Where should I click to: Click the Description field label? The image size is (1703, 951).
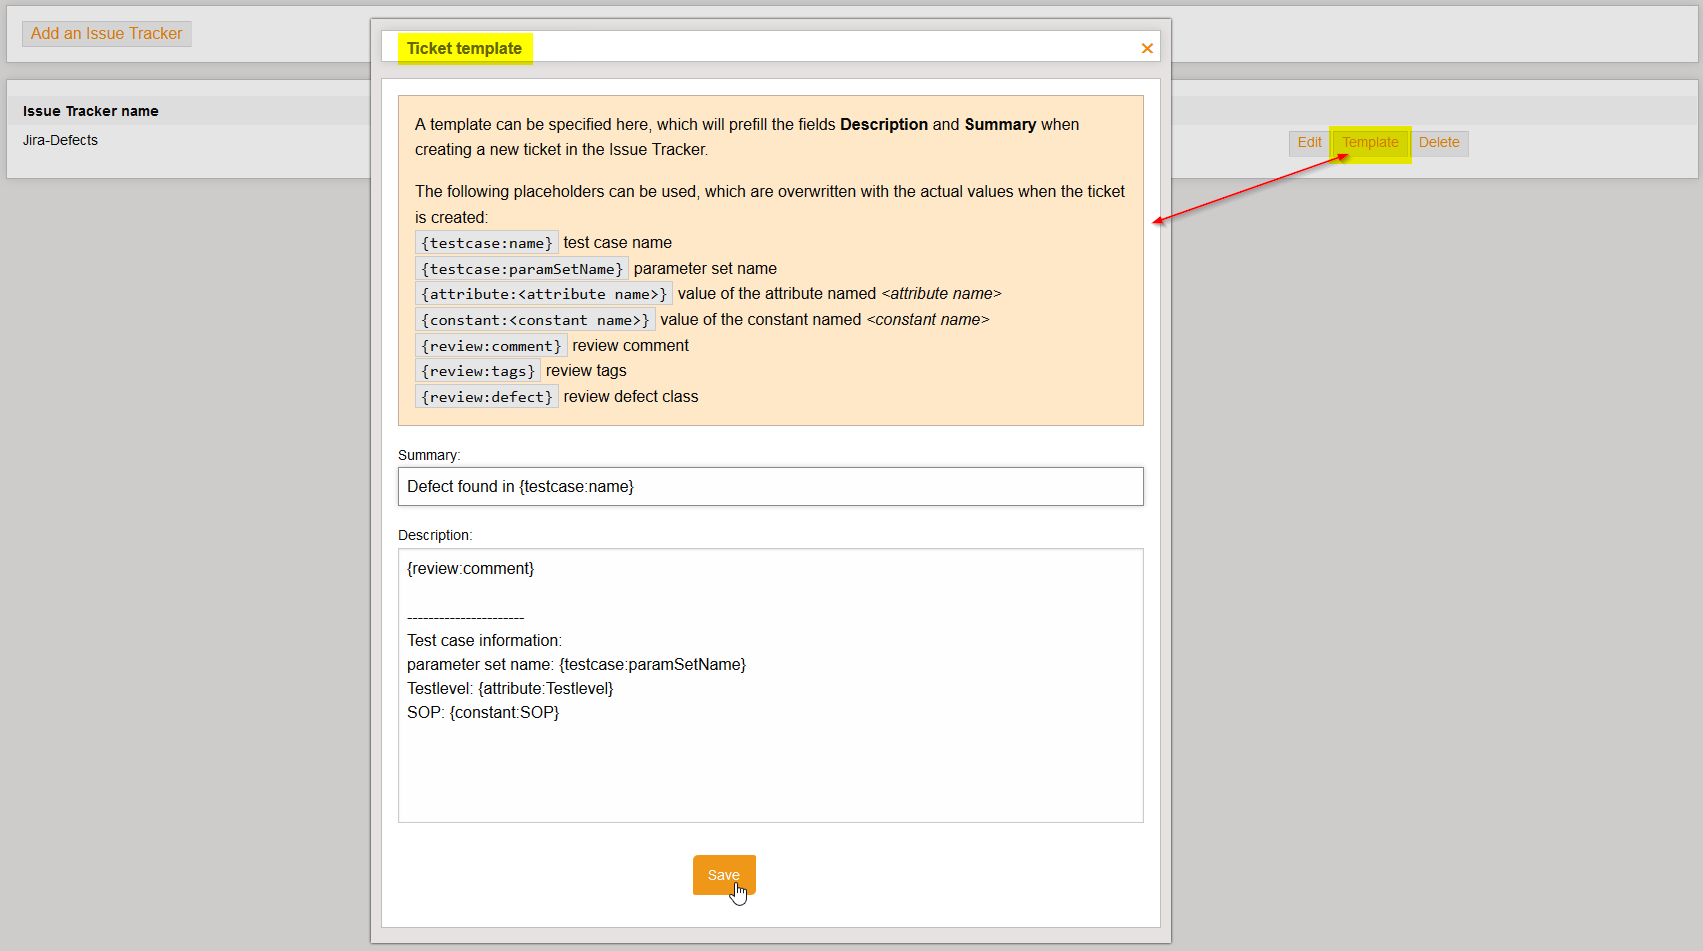tap(435, 535)
